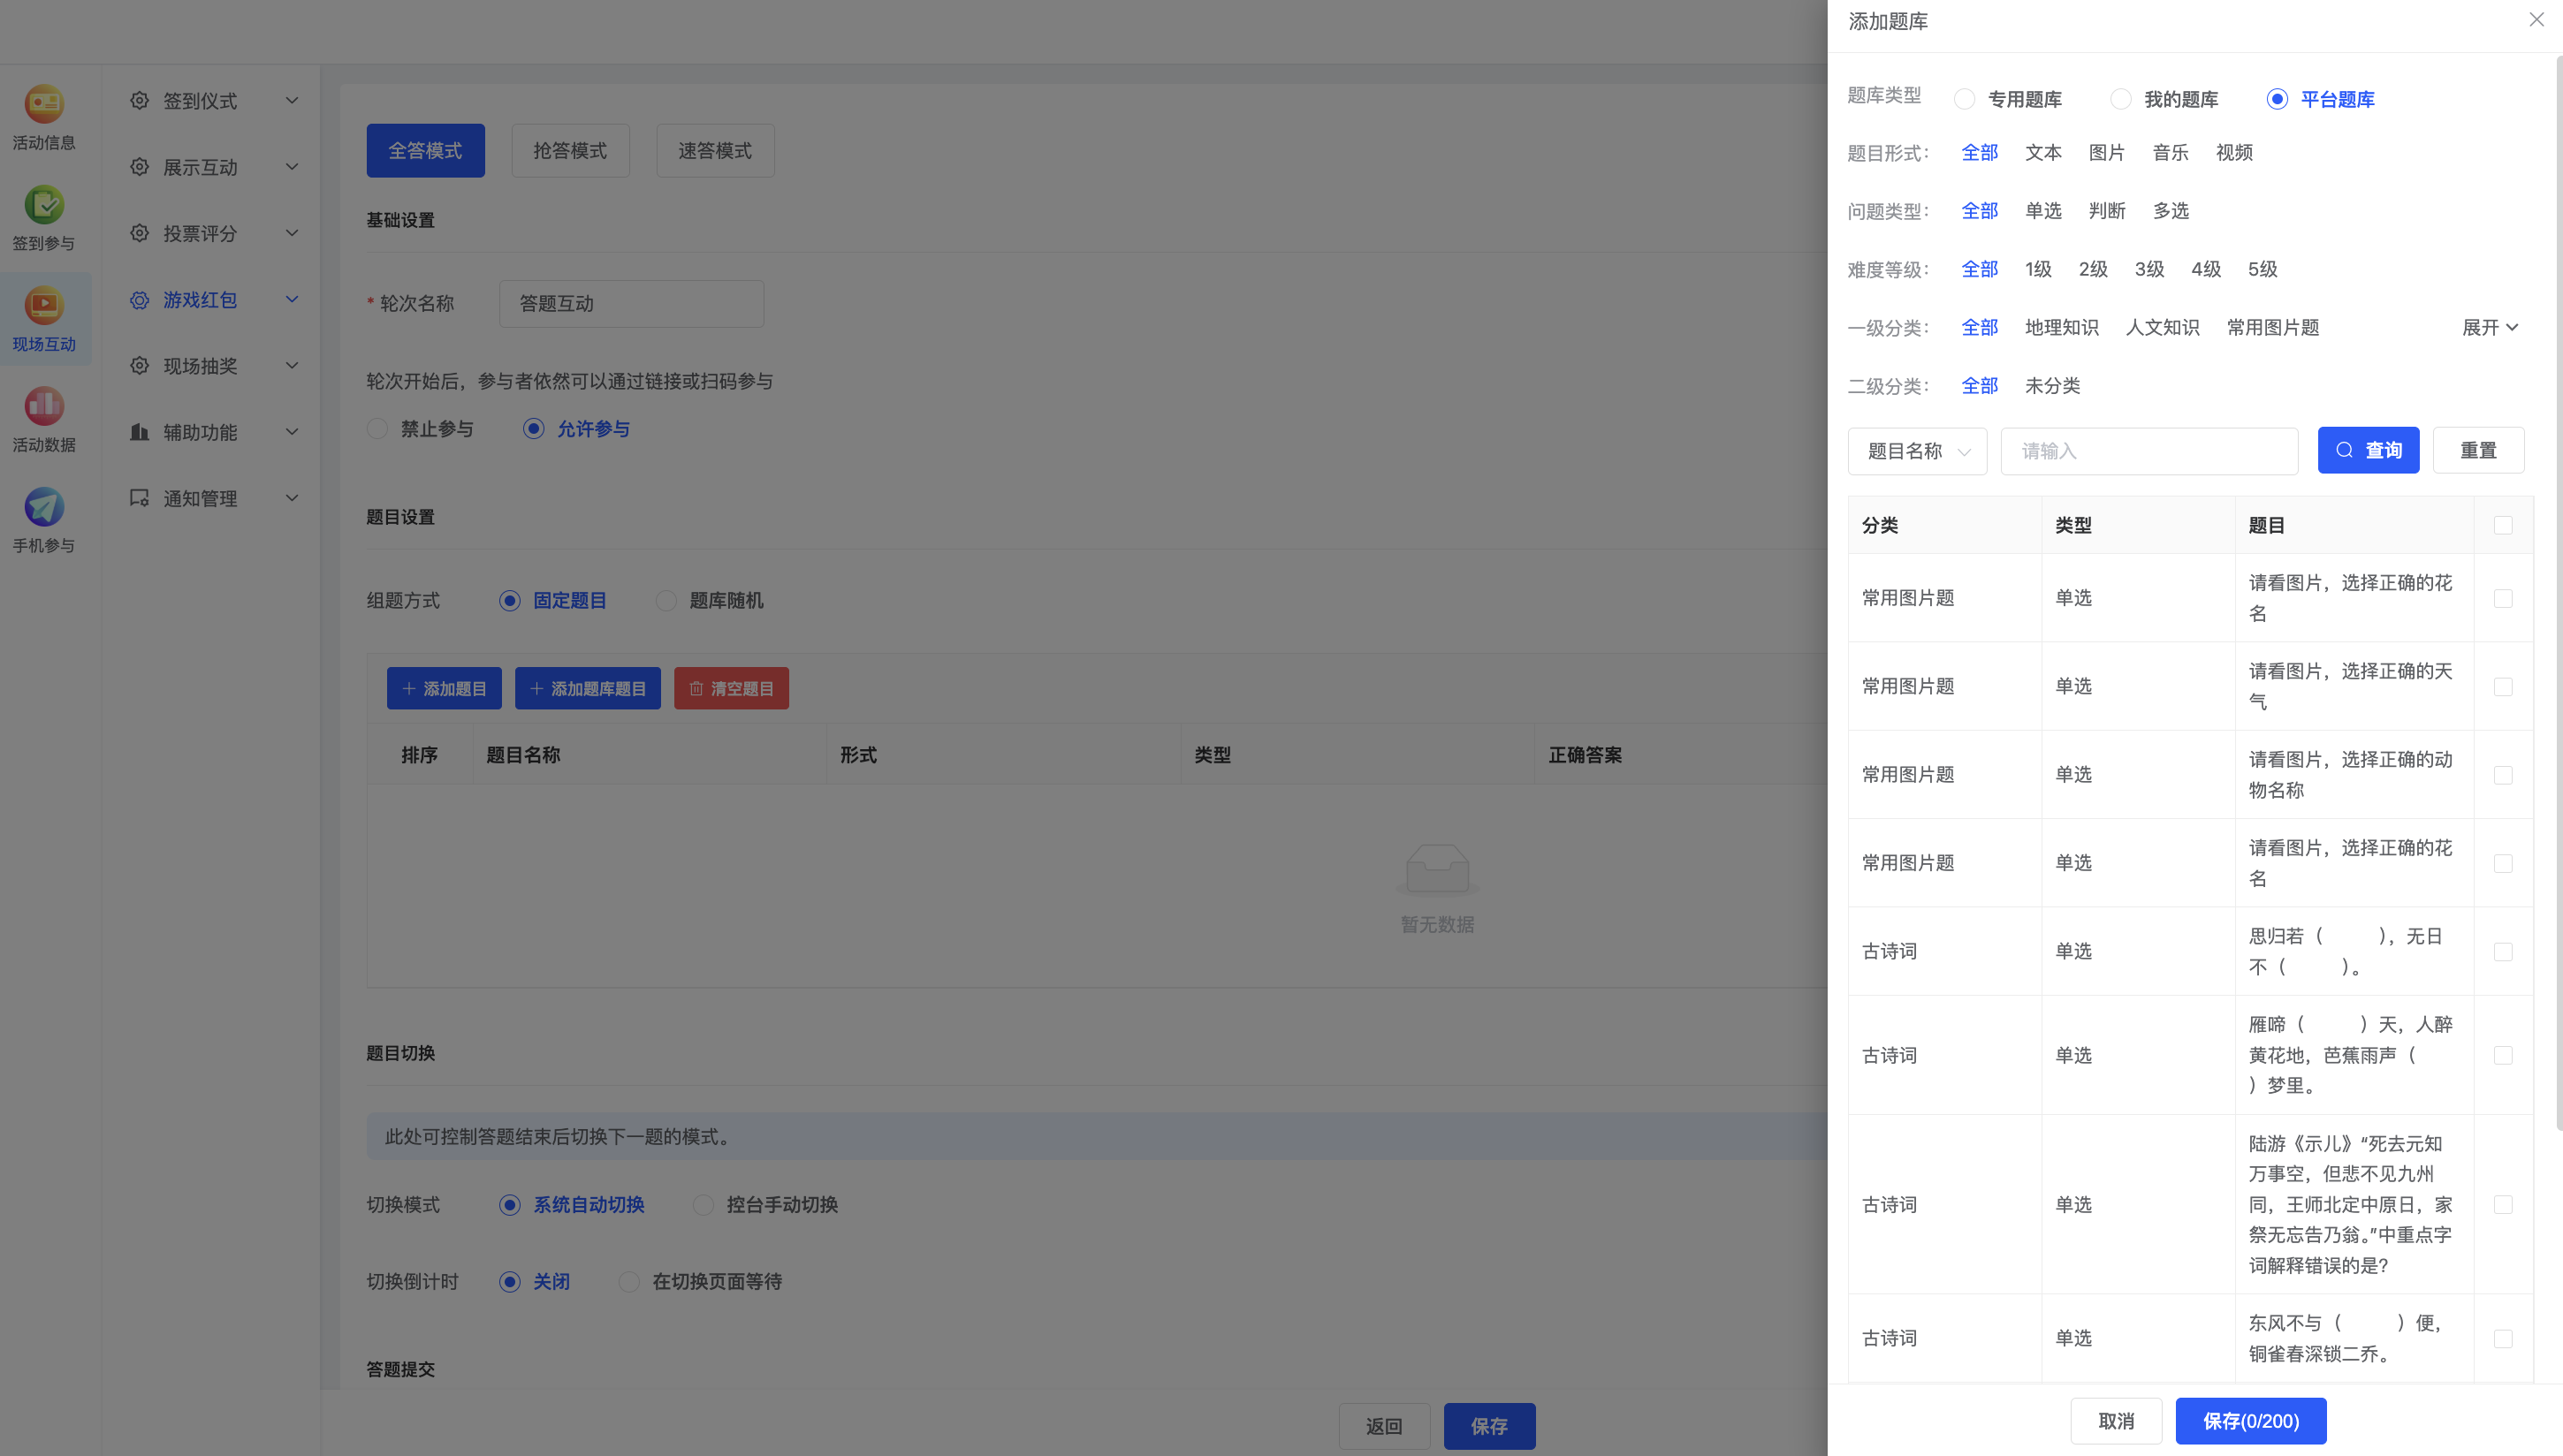Check the row 请看图片，选择正确的动物名称

pyautogui.click(x=2503, y=775)
